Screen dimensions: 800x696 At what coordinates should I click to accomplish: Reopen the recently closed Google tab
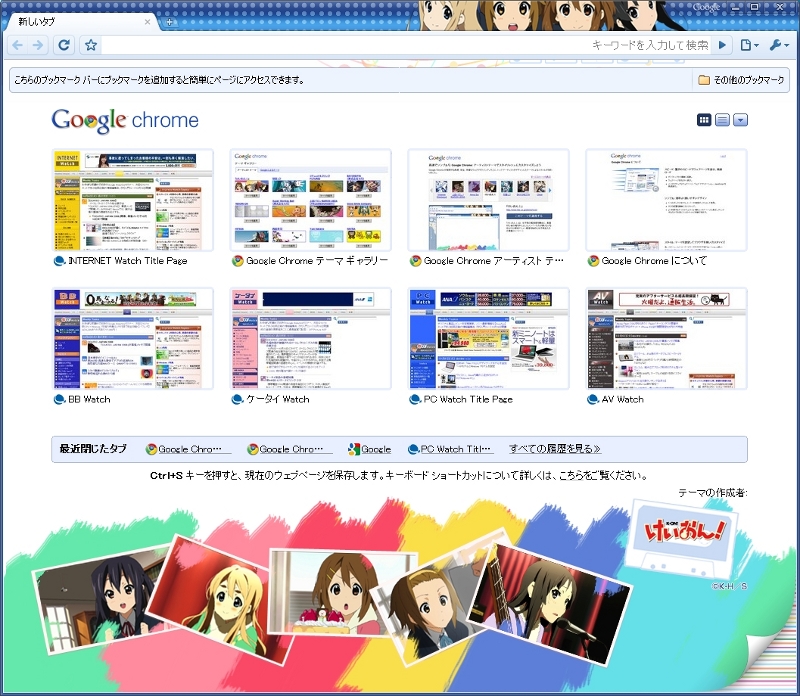coord(370,449)
